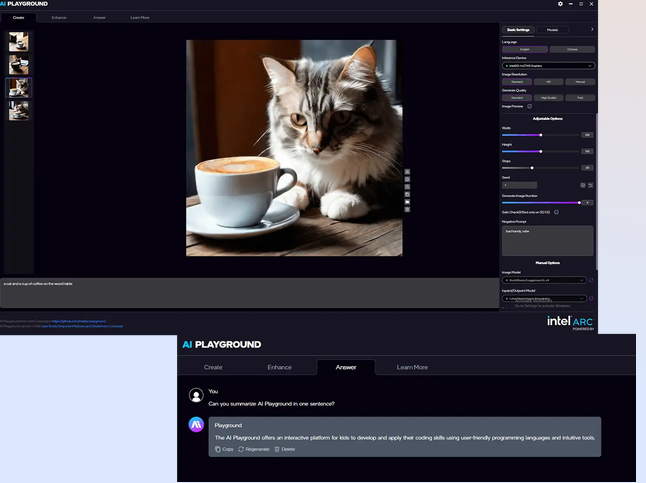Image resolution: width=646 pixels, height=483 pixels.
Task: Regenerate the Playground answer
Action: [254, 449]
